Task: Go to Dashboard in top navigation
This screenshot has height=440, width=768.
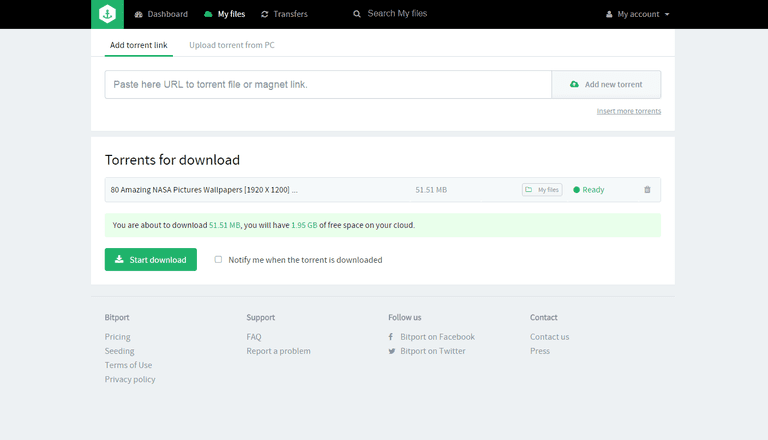Action: tap(161, 14)
